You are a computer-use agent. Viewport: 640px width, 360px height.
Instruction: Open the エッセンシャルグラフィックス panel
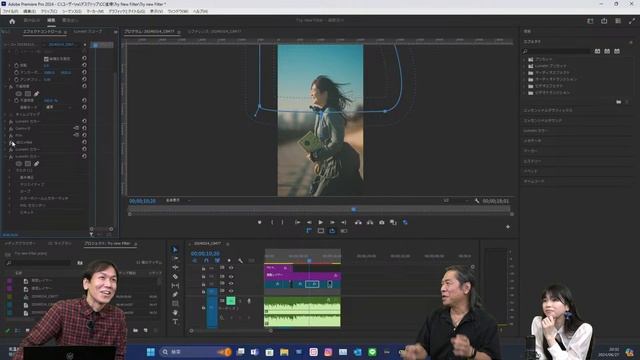[x=548, y=110]
